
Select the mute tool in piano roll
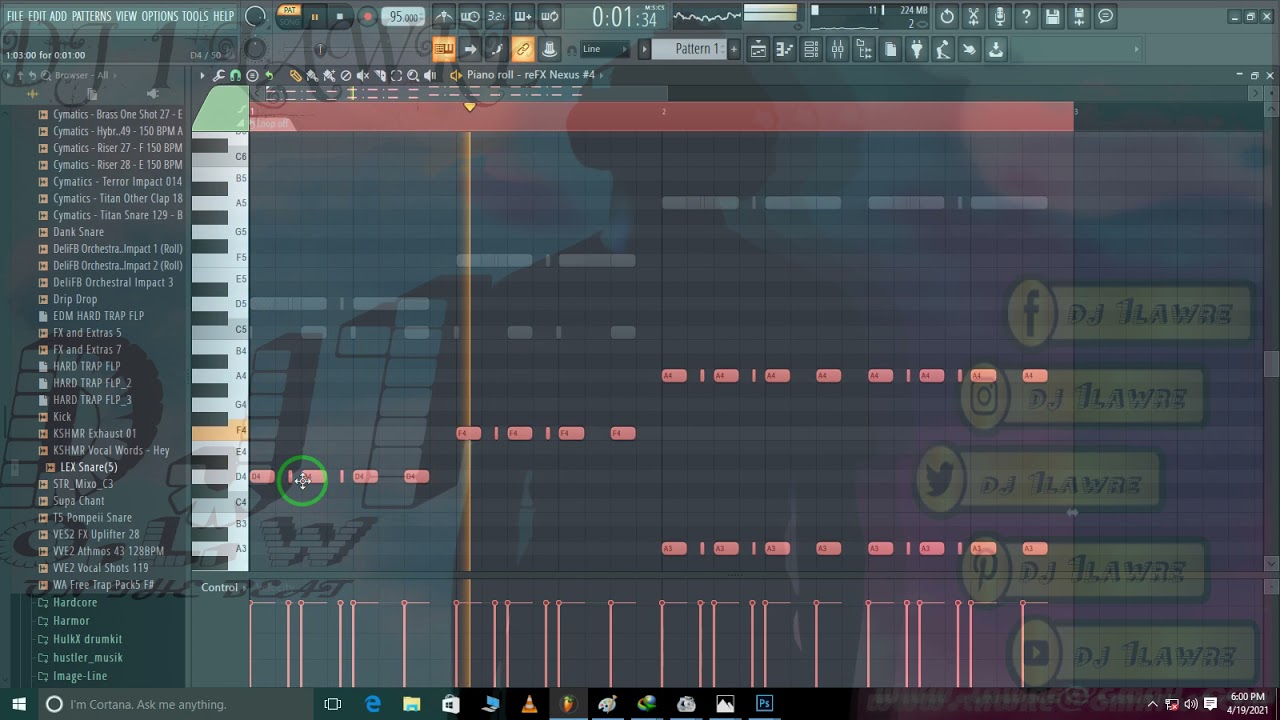coord(363,75)
